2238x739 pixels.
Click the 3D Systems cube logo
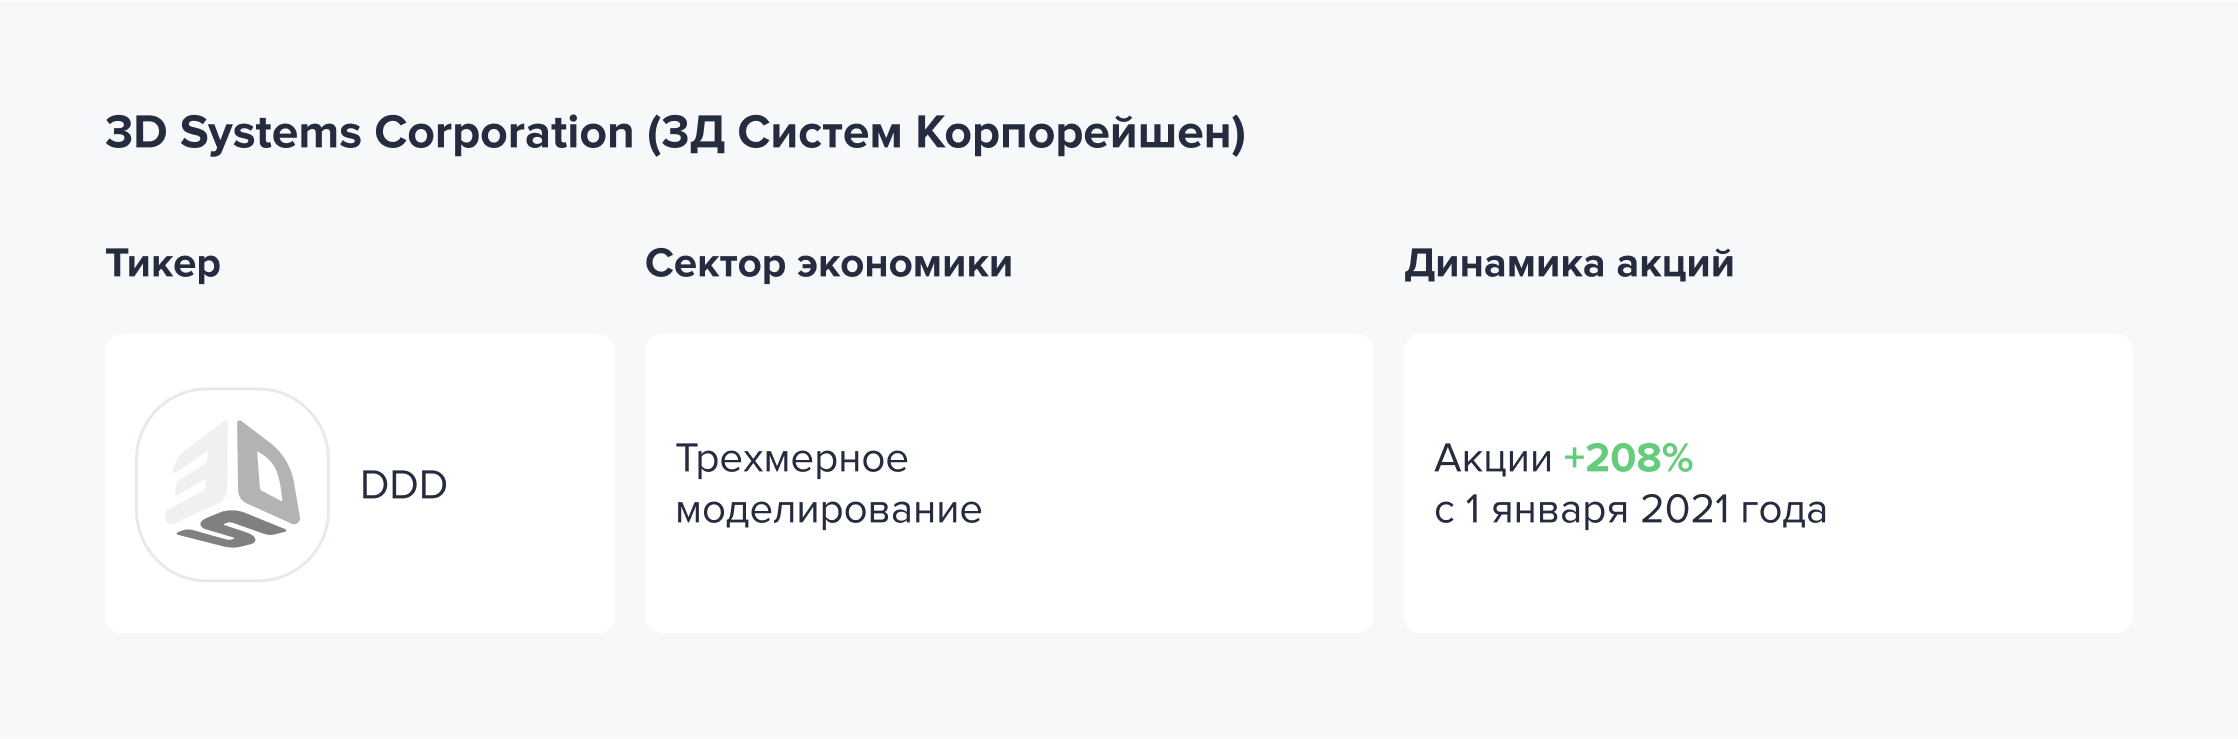coord(232,485)
